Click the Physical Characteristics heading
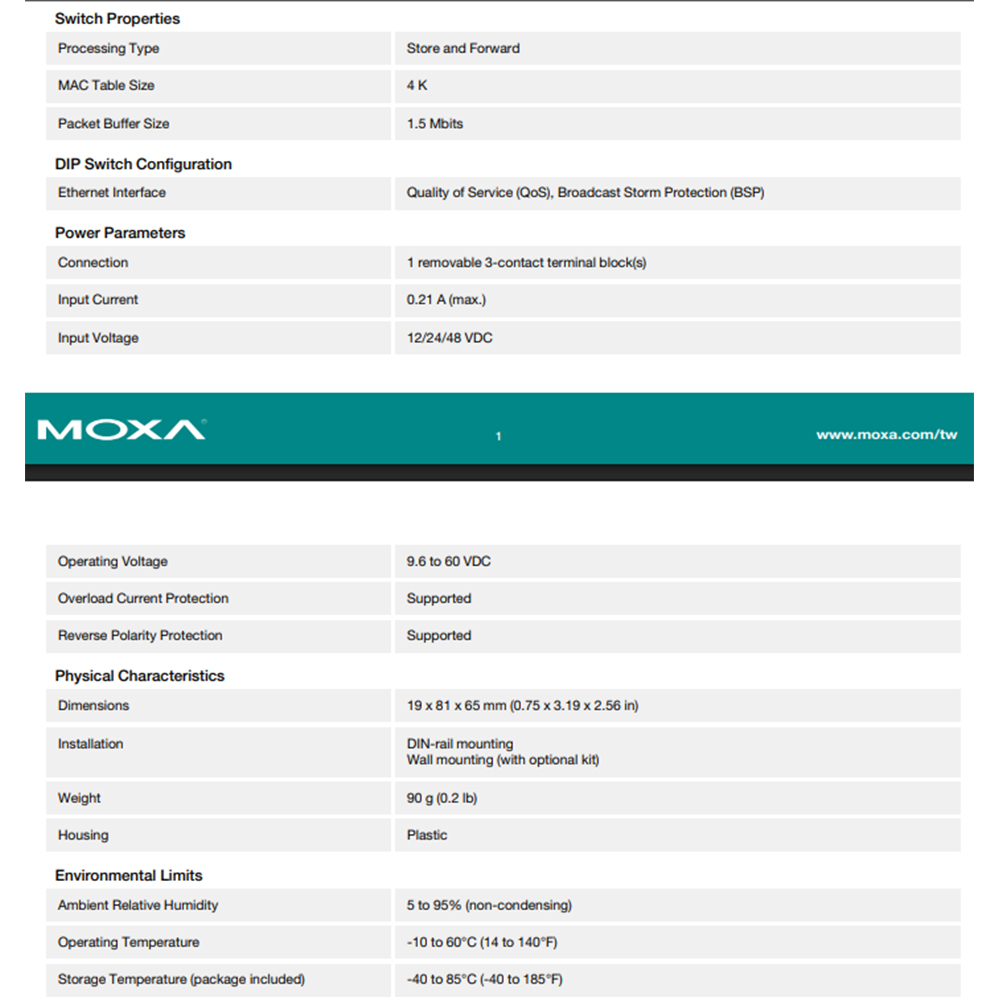Image resolution: width=1000 pixels, height=1000 pixels. point(139,676)
